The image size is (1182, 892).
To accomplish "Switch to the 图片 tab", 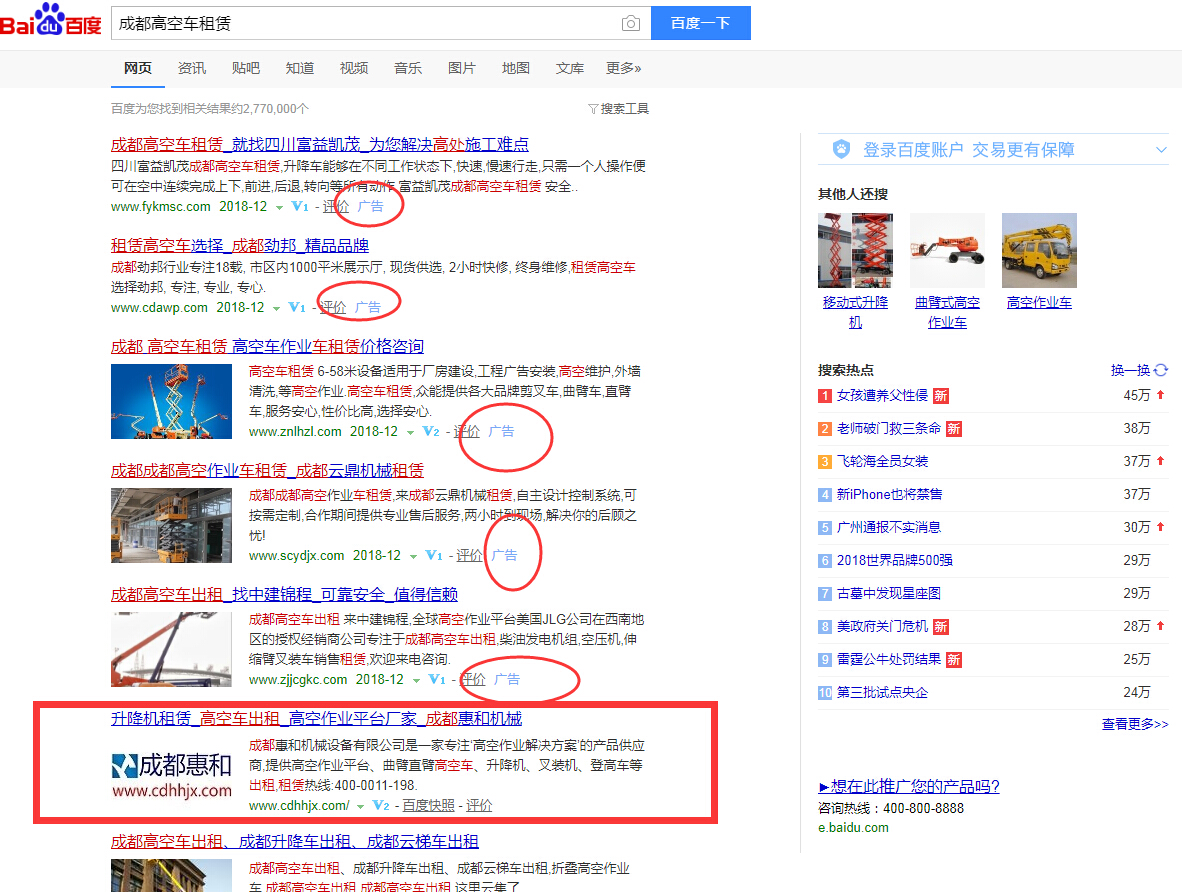I will tap(462, 69).
